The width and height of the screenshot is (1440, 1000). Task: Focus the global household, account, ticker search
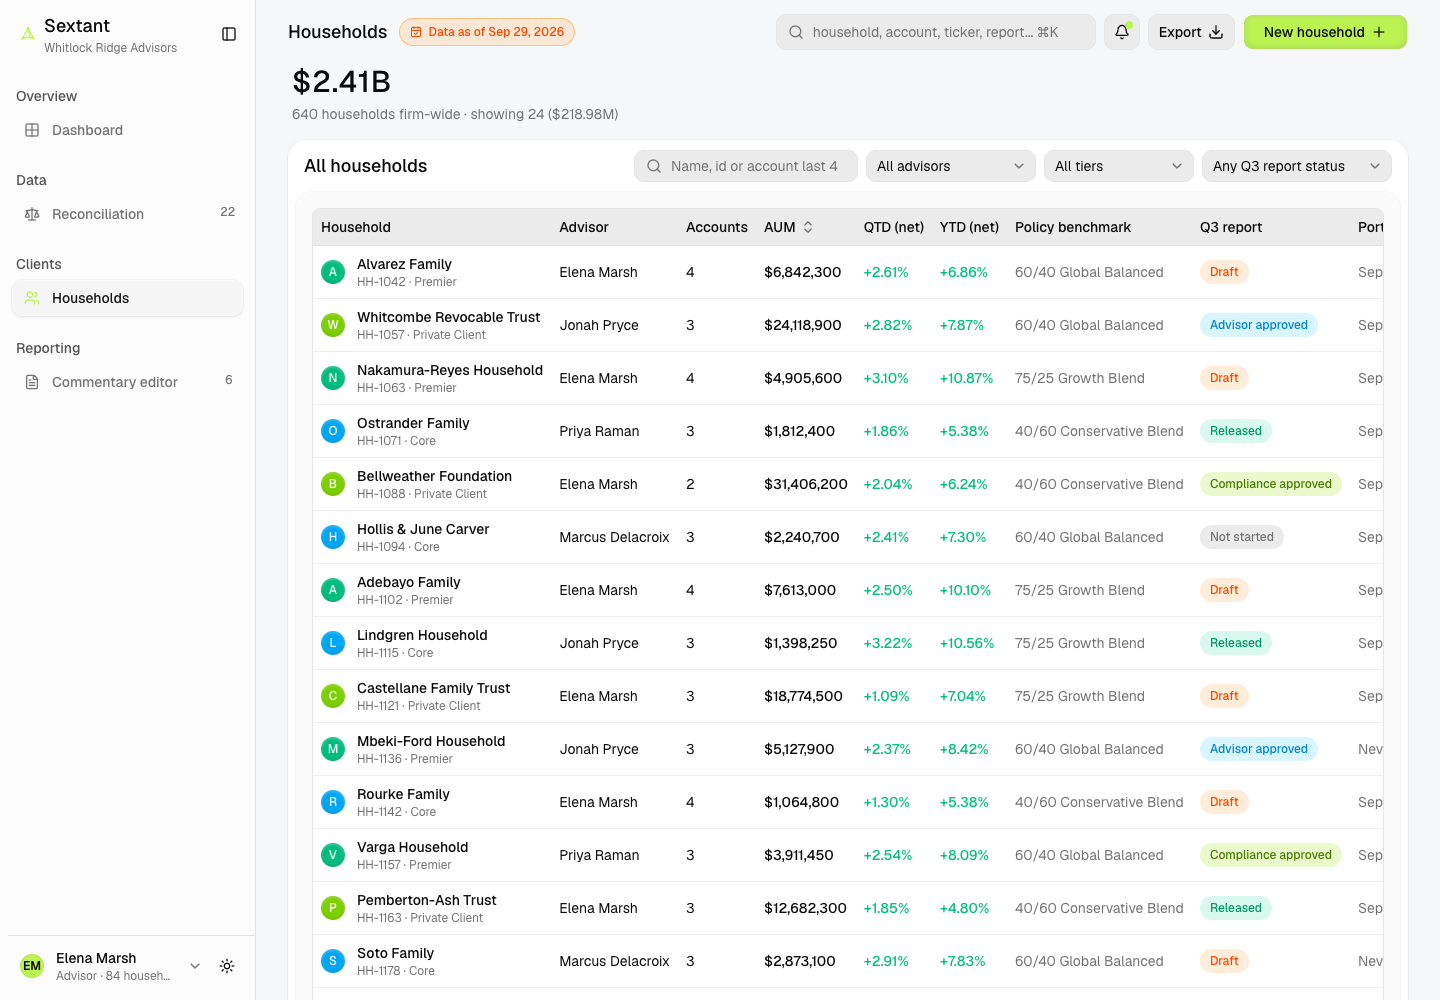936,32
